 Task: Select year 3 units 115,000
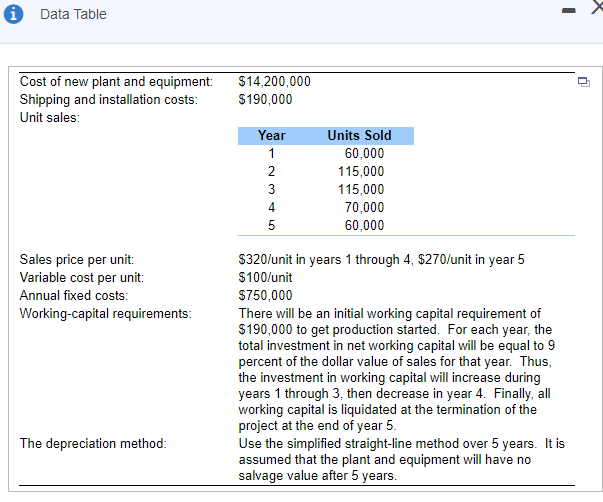[361, 189]
